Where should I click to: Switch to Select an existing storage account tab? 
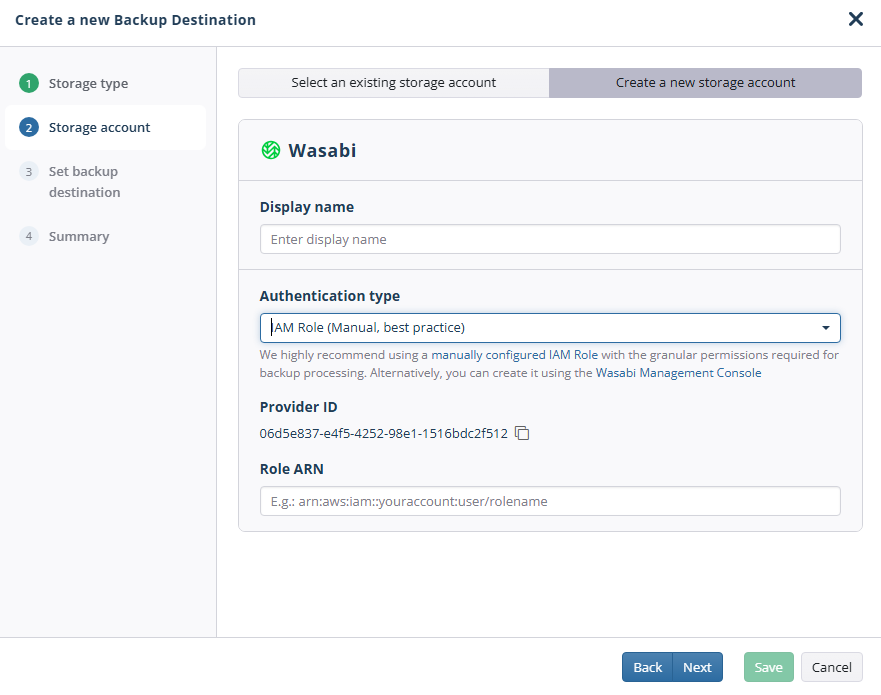click(393, 83)
